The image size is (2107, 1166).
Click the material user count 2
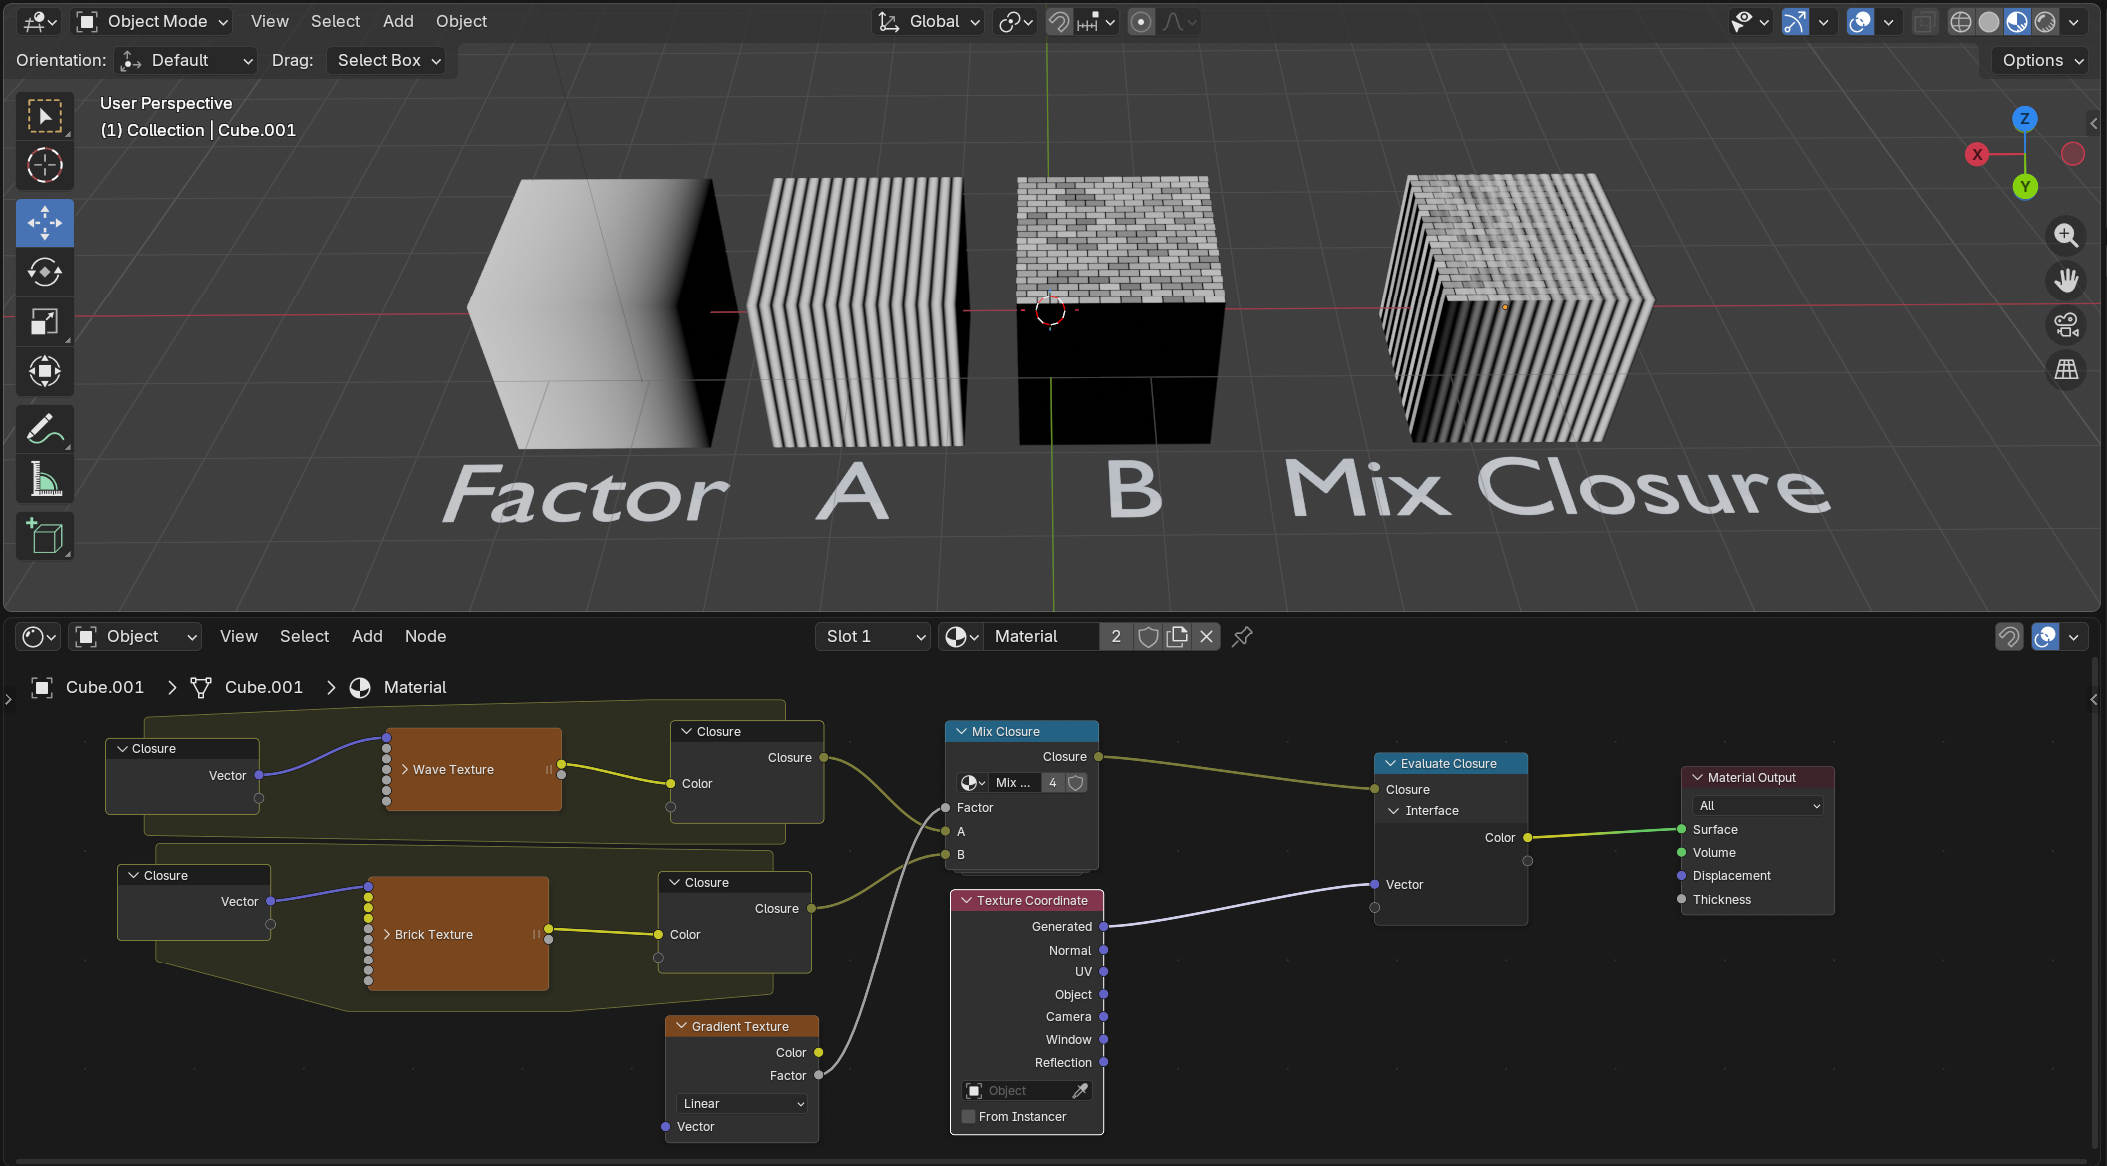[1116, 637]
